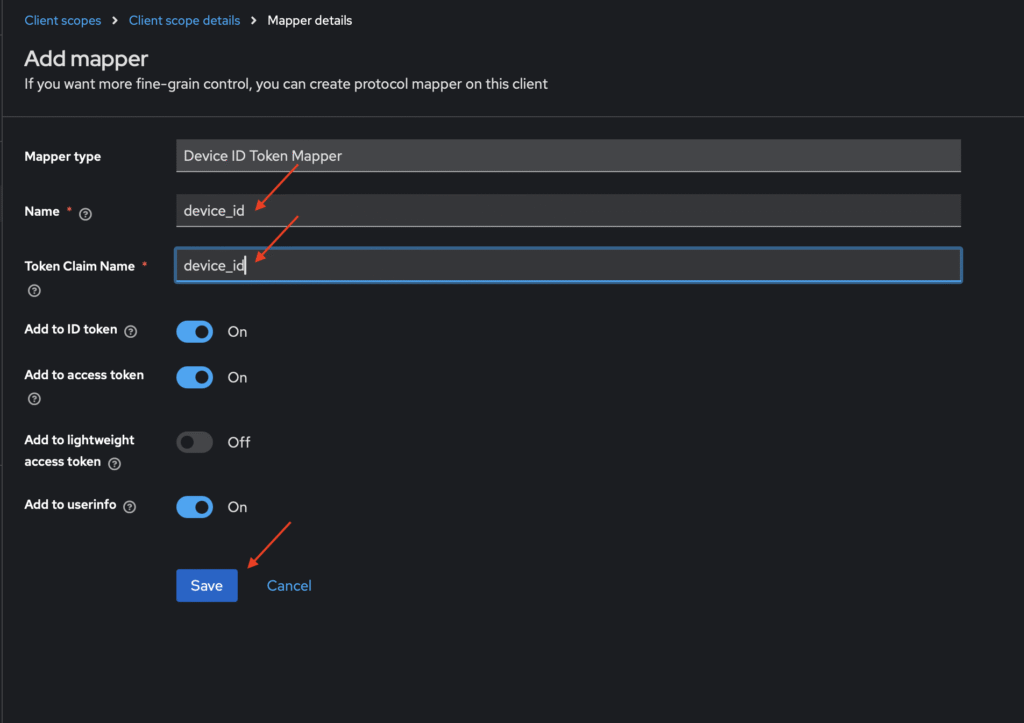1024x723 pixels.
Task: Show help for Add to ID token
Action: coord(131,331)
